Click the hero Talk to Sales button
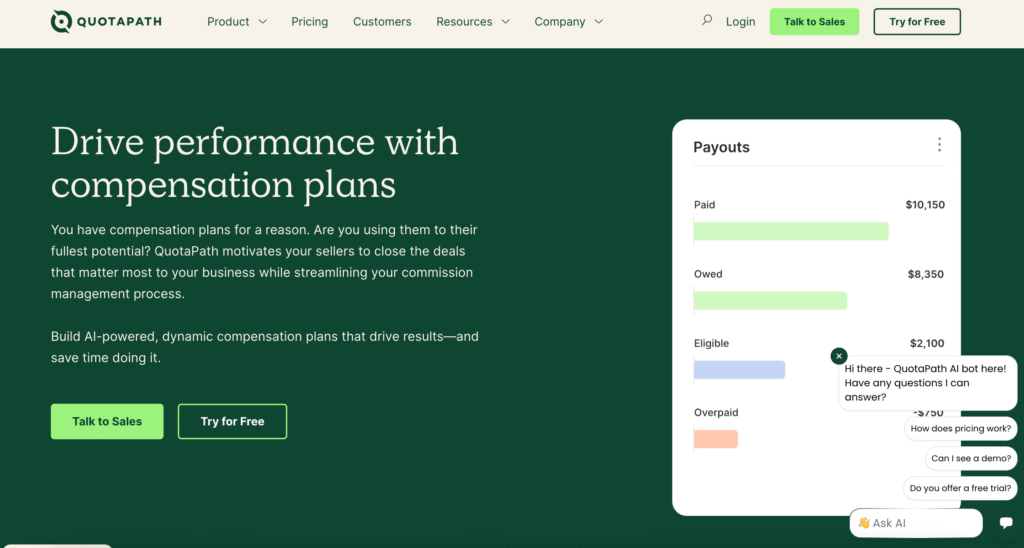The image size is (1024, 548). (x=107, y=421)
